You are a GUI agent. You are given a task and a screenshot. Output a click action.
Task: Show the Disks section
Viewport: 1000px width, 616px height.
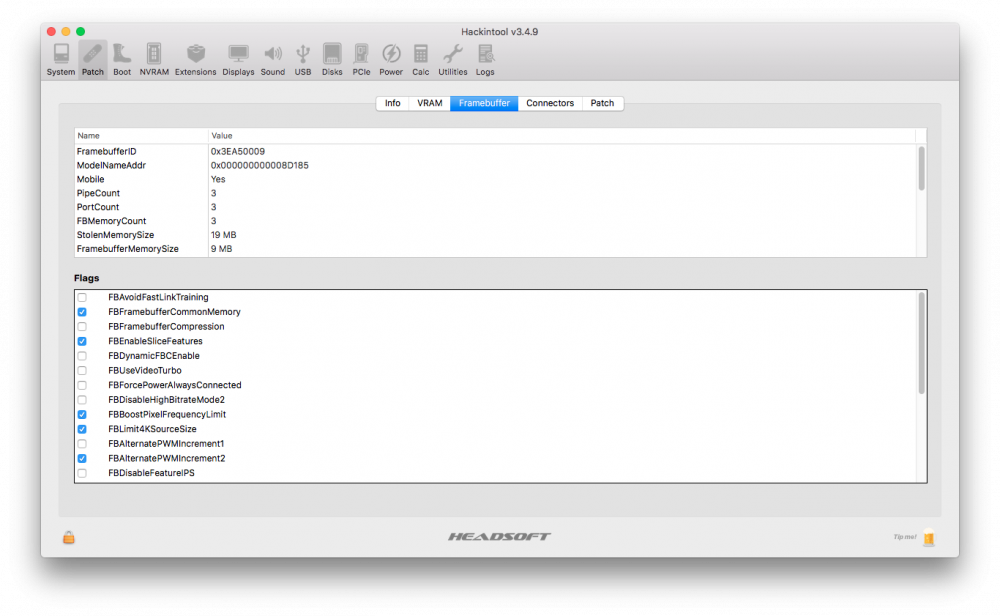click(332, 60)
